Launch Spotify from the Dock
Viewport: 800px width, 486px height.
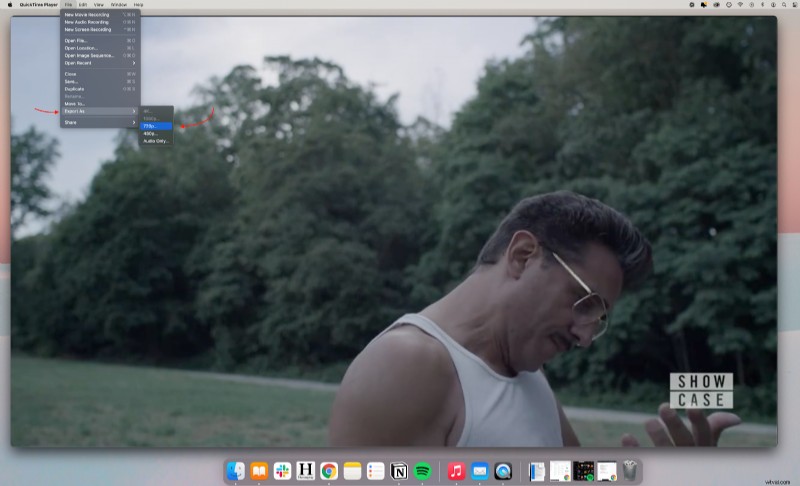pyautogui.click(x=422, y=471)
